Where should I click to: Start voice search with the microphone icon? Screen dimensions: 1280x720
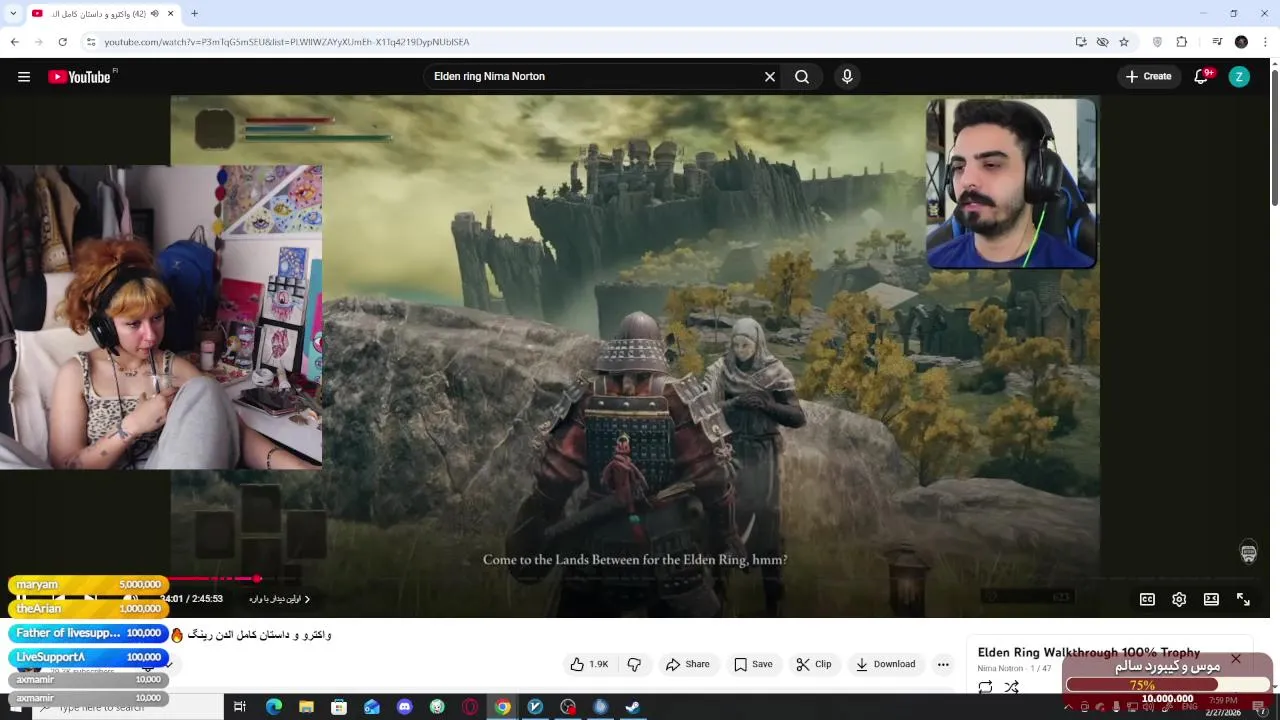pos(847,77)
